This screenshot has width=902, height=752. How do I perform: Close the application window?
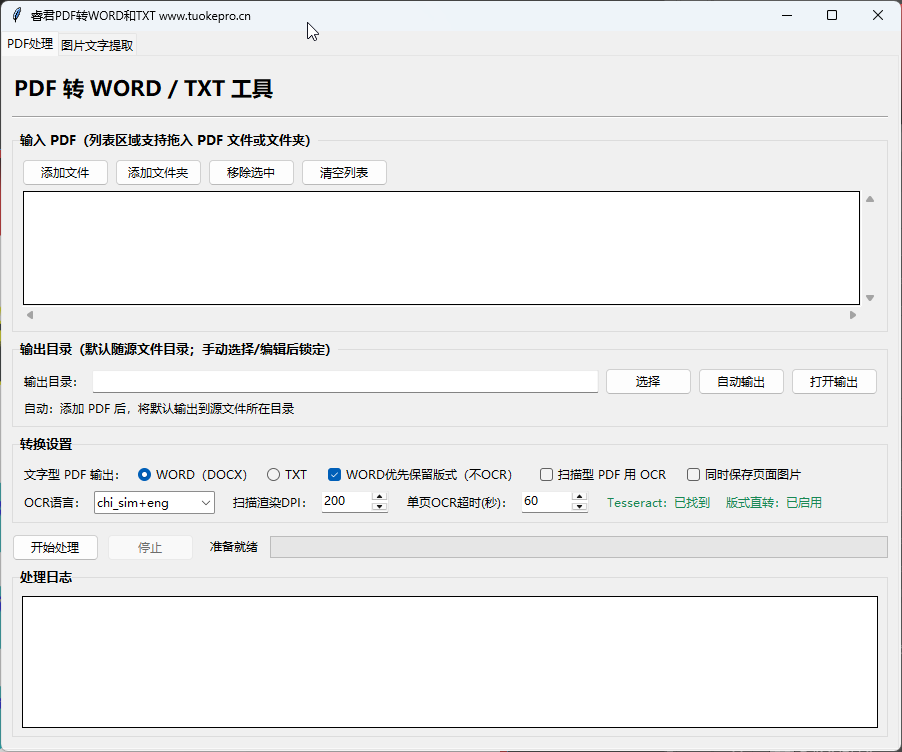[x=878, y=16]
